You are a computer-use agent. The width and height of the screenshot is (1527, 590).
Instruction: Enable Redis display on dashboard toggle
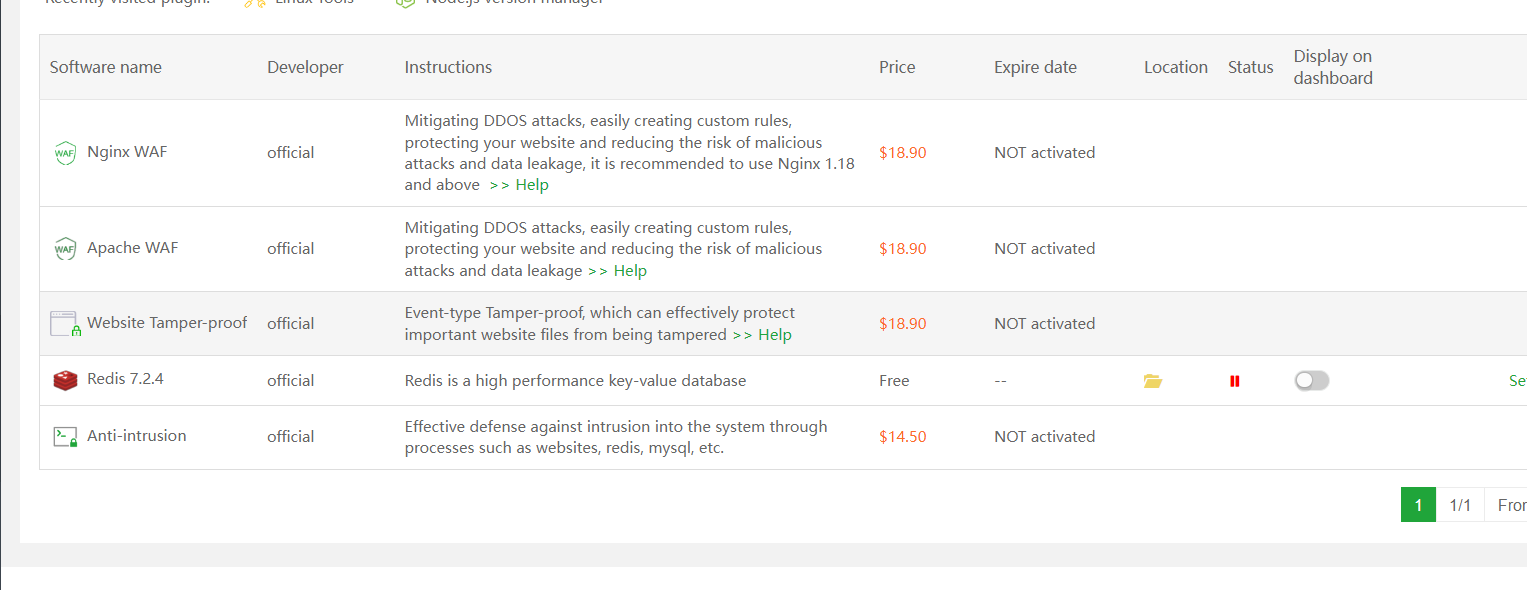[x=1311, y=381]
